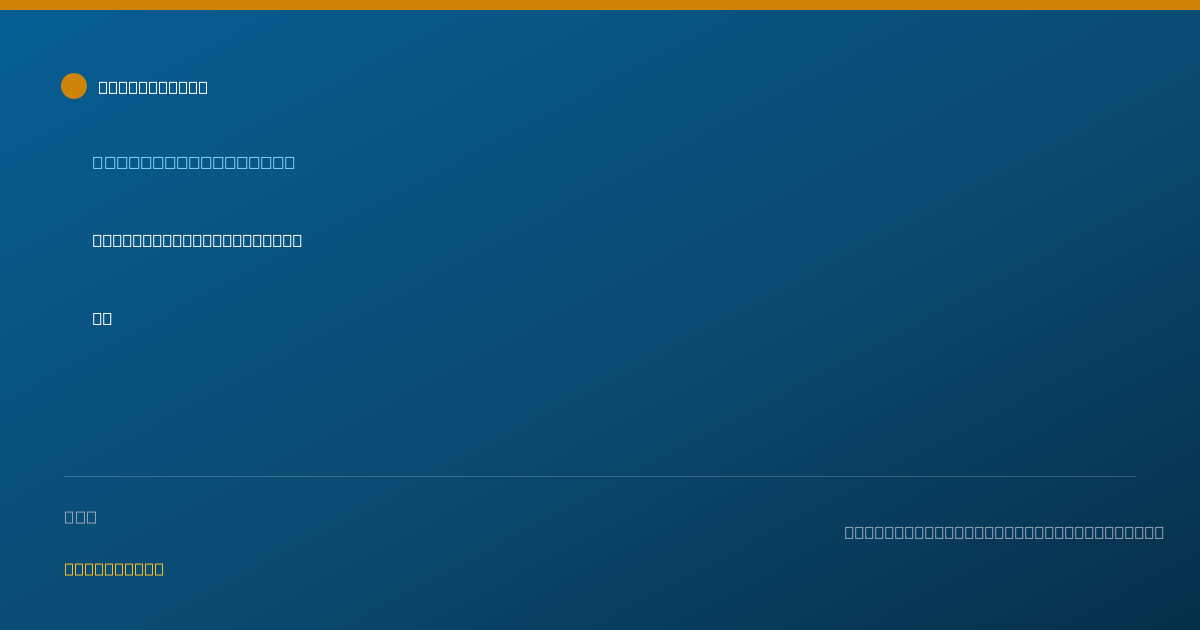Open the yellow footer link text

[x=114, y=569]
